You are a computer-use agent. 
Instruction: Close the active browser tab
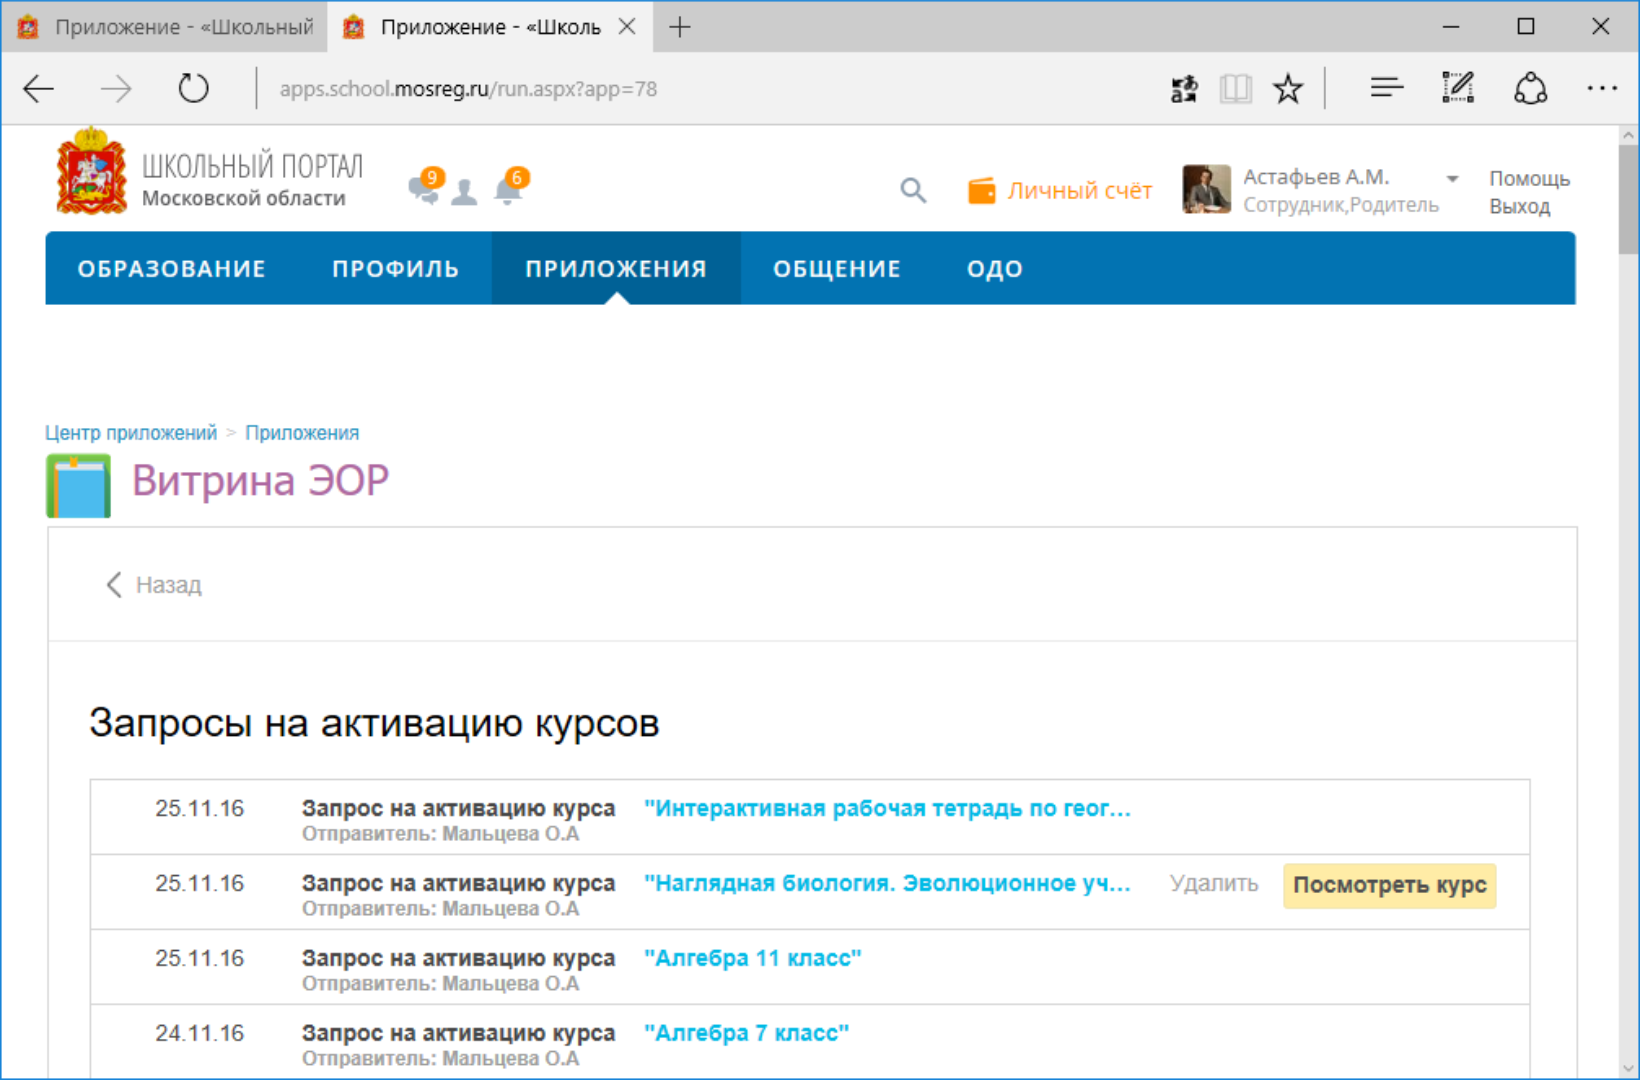(x=627, y=26)
